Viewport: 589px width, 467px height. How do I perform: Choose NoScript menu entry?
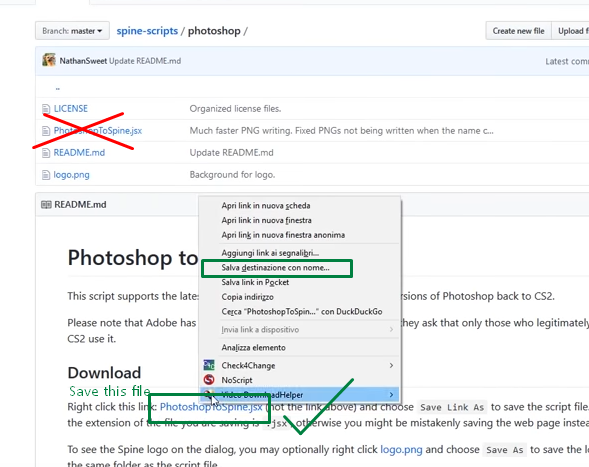coord(300,380)
